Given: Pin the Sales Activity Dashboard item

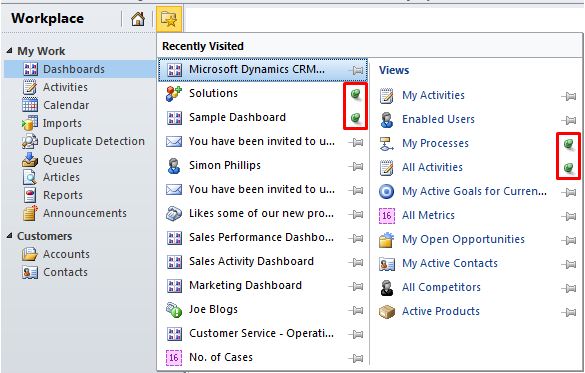Looking at the screenshot, I should [356, 262].
